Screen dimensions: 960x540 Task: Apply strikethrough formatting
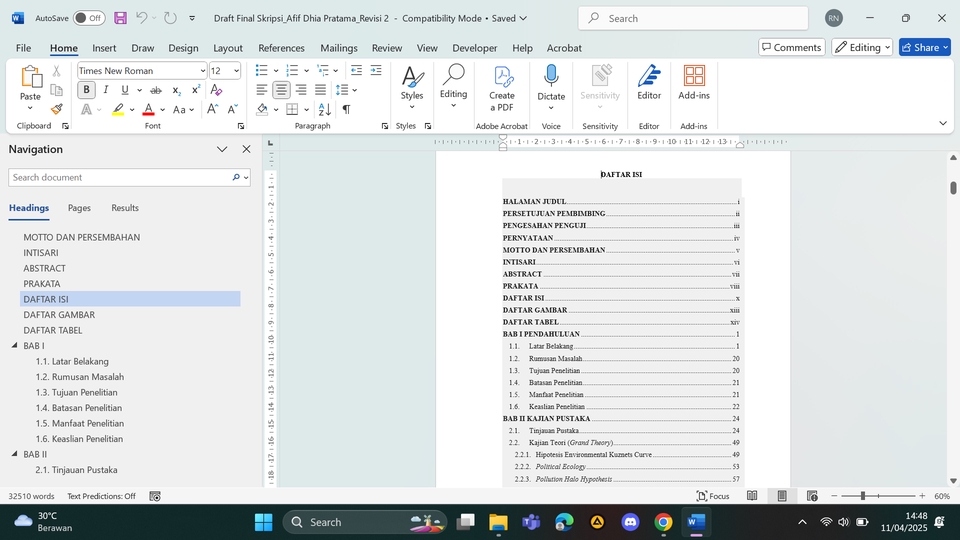pos(156,90)
